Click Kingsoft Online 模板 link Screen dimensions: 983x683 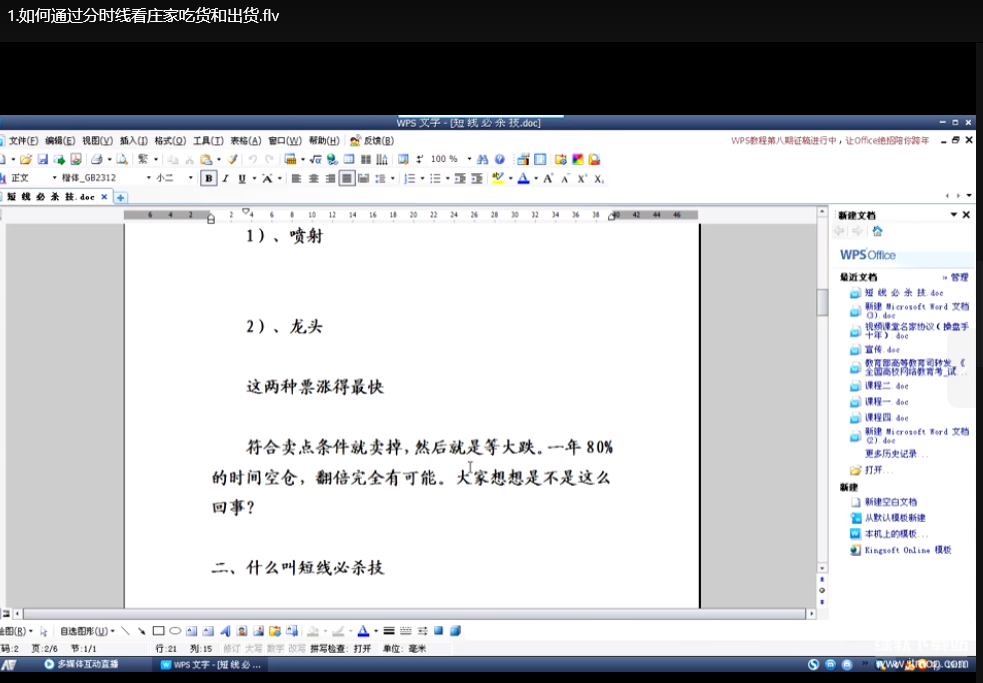908,550
